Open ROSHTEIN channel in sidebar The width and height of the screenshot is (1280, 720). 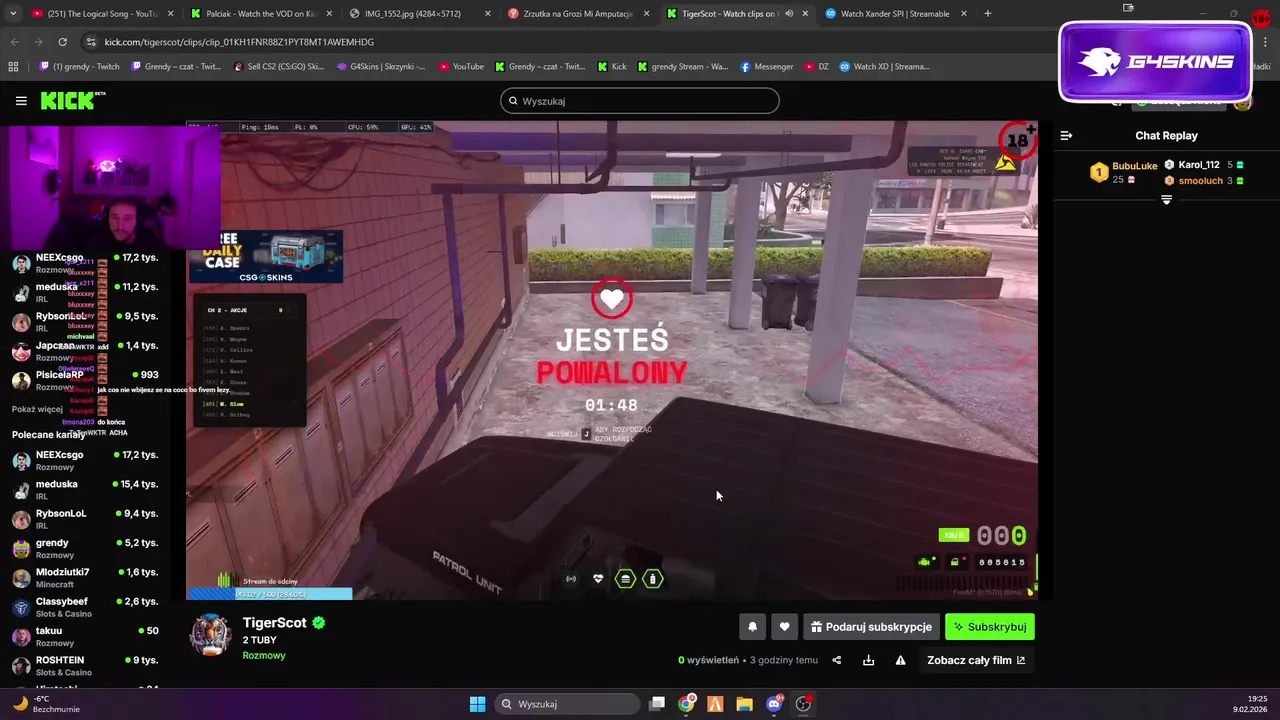point(84,666)
